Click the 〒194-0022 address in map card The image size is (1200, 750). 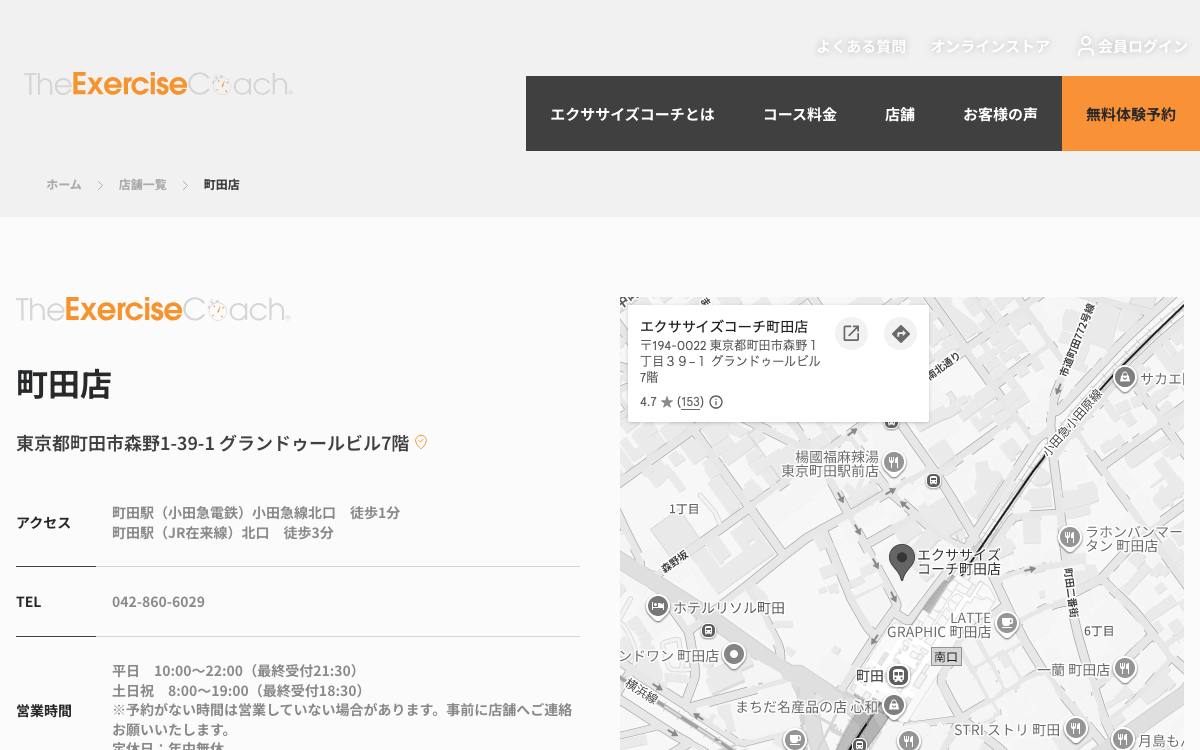pyautogui.click(x=730, y=361)
